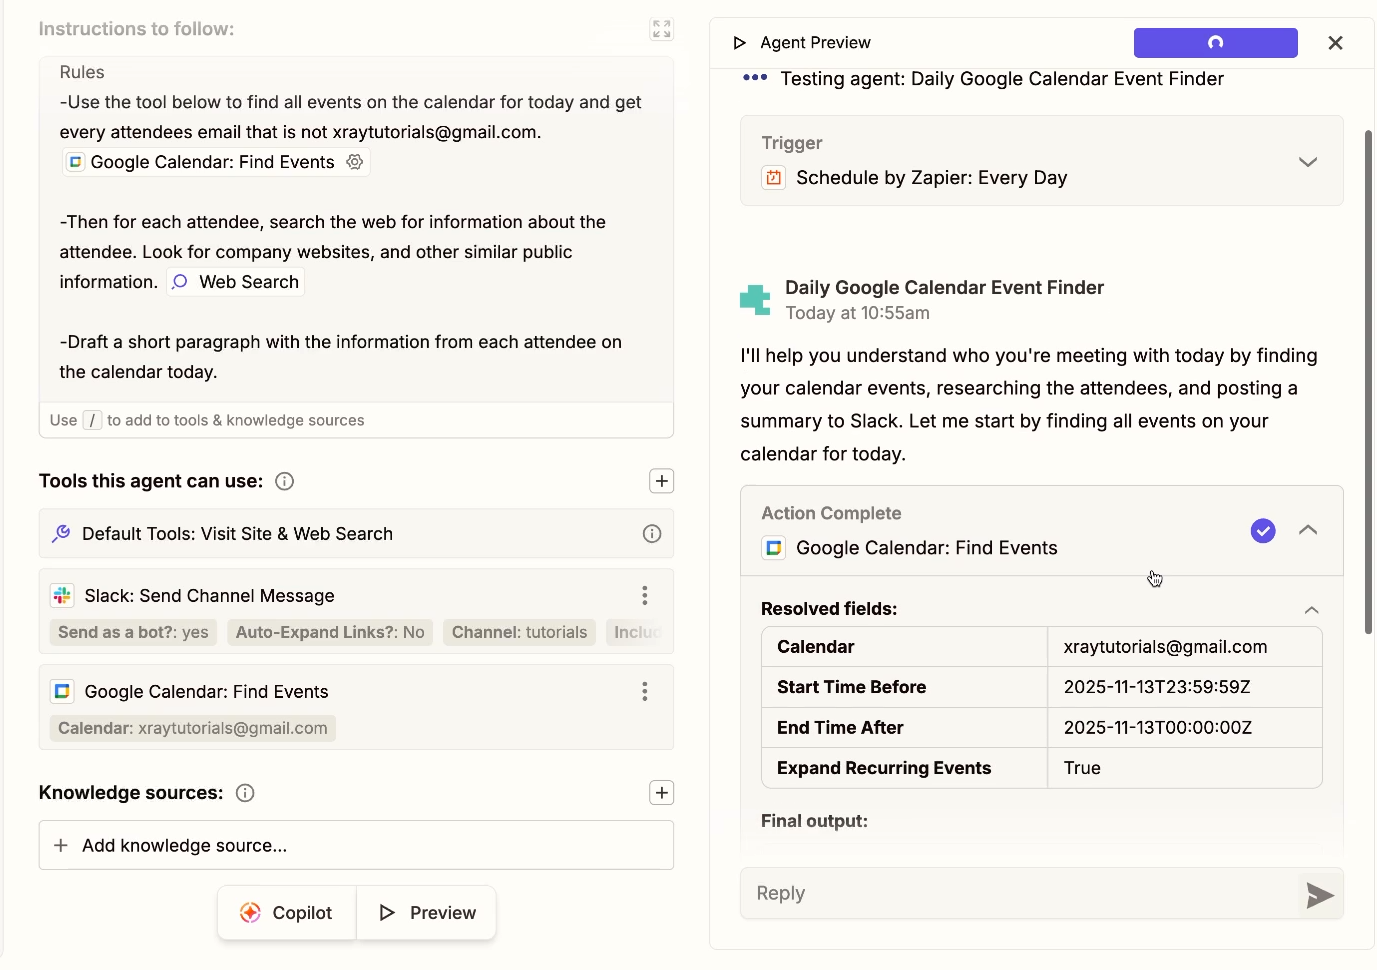Select the Start Time Before value 2025-11-13T23:59:59Z

pos(1185,687)
